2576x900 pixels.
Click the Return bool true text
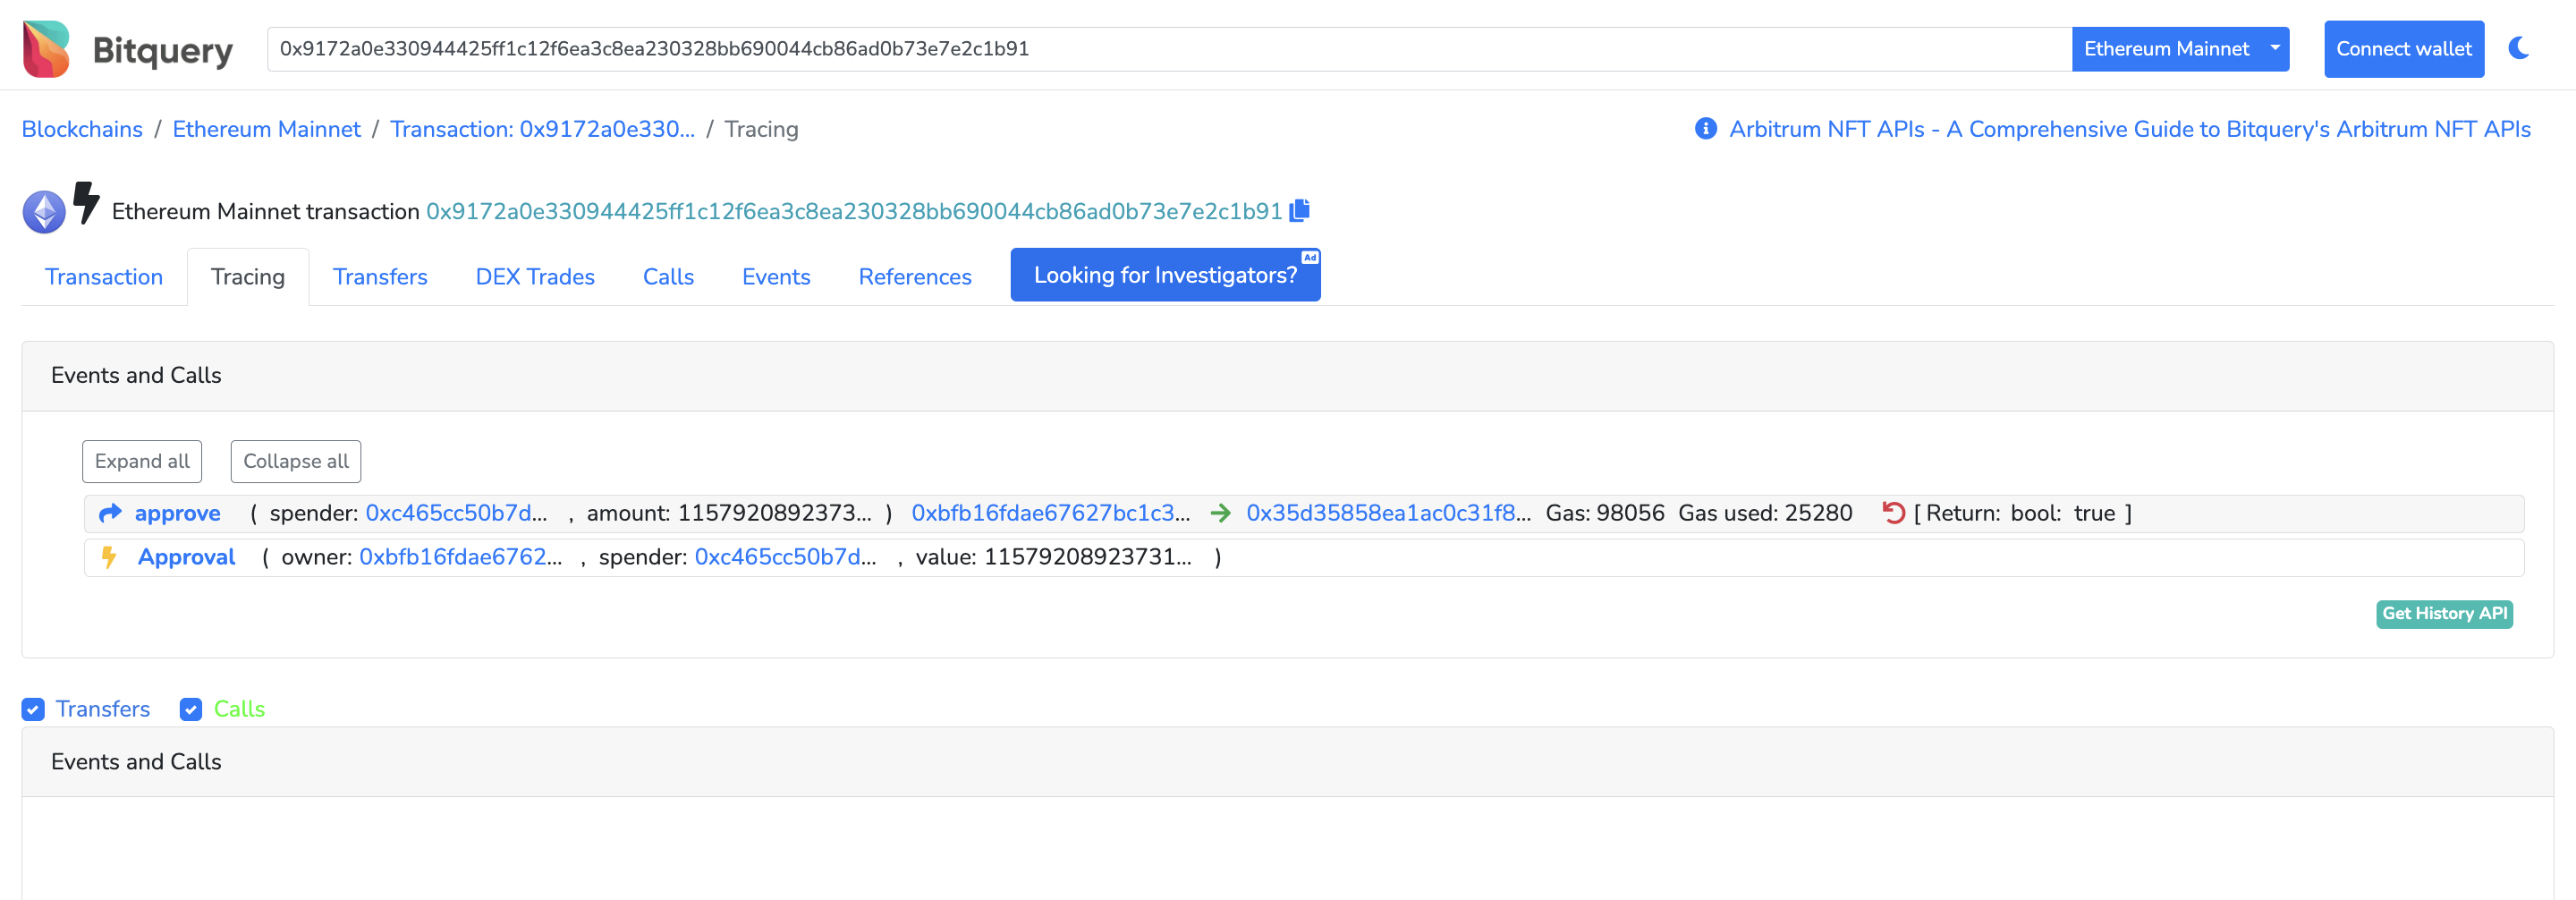click(x=2023, y=513)
